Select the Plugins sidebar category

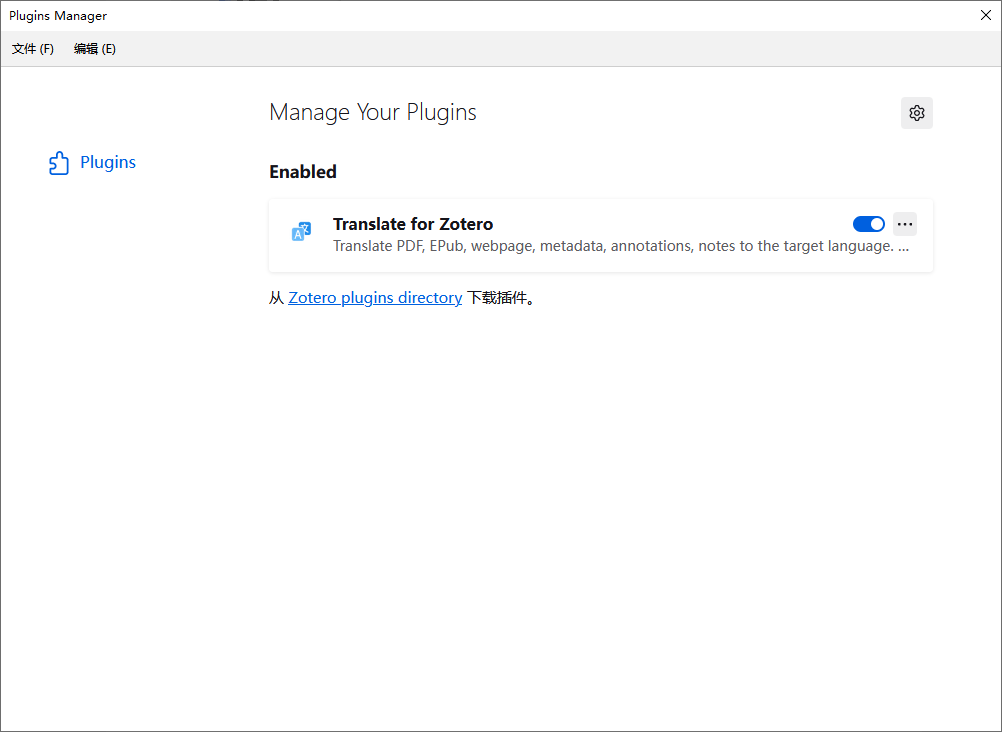93,162
